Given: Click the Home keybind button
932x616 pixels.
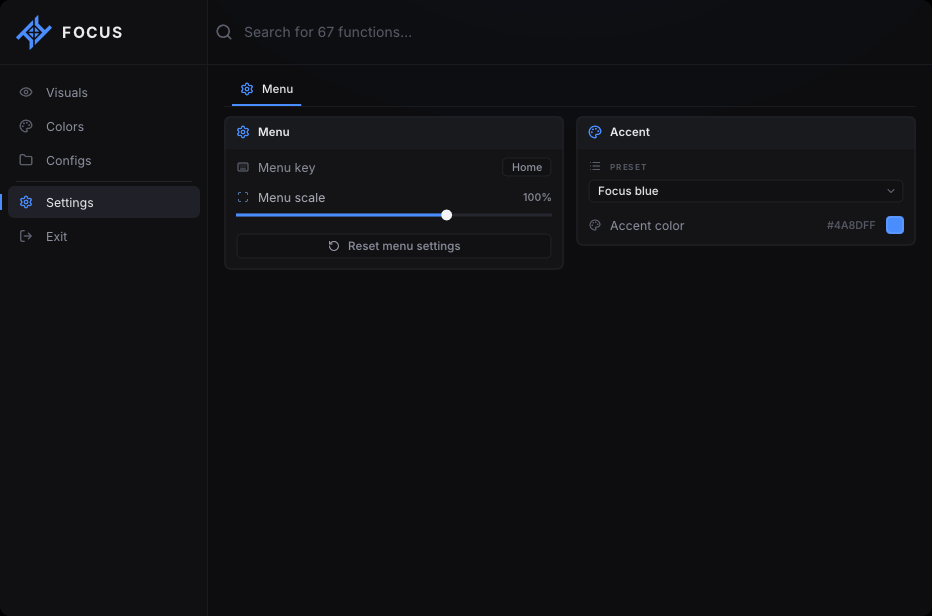Looking at the screenshot, I should (527, 167).
